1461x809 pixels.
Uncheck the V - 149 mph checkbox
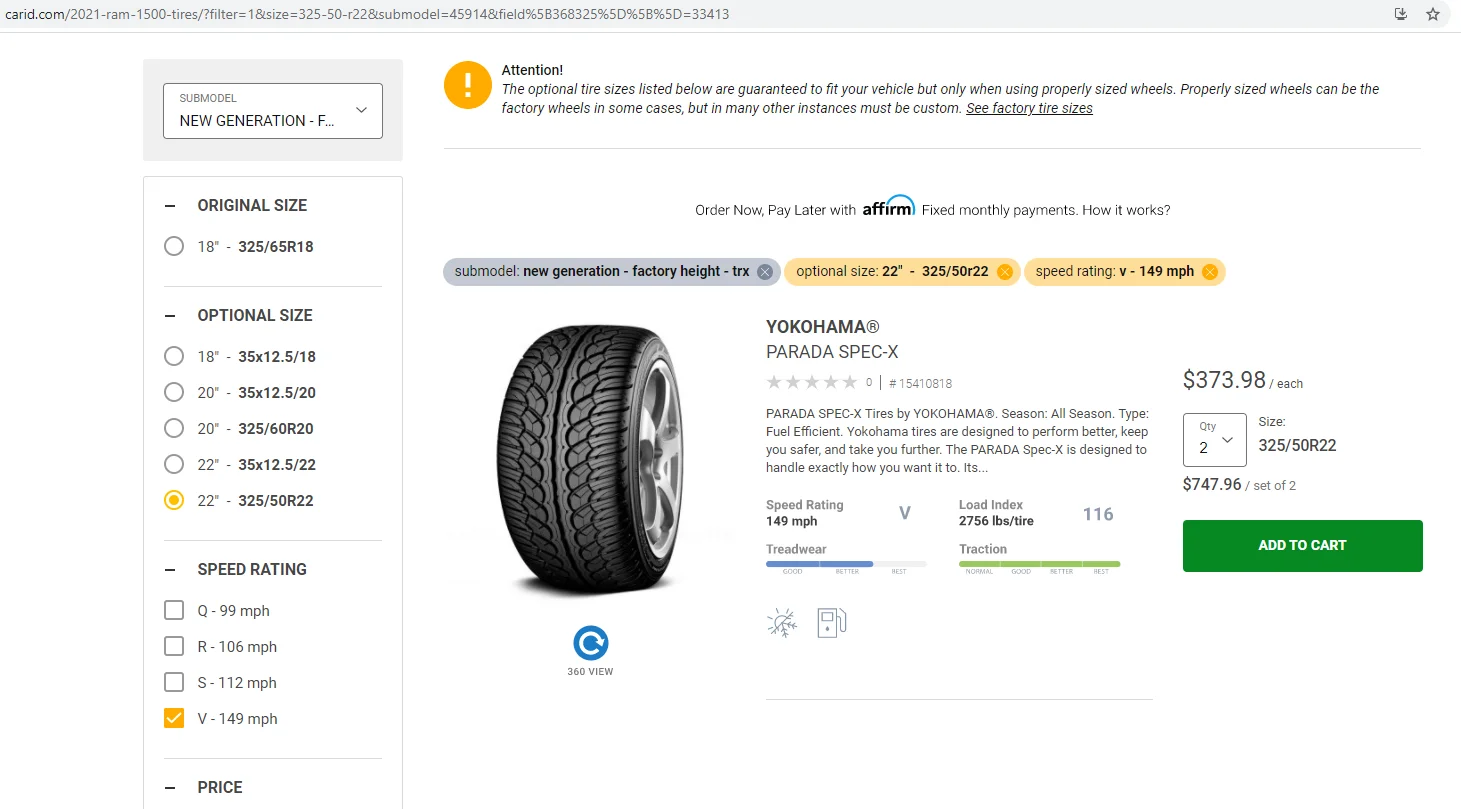174,719
